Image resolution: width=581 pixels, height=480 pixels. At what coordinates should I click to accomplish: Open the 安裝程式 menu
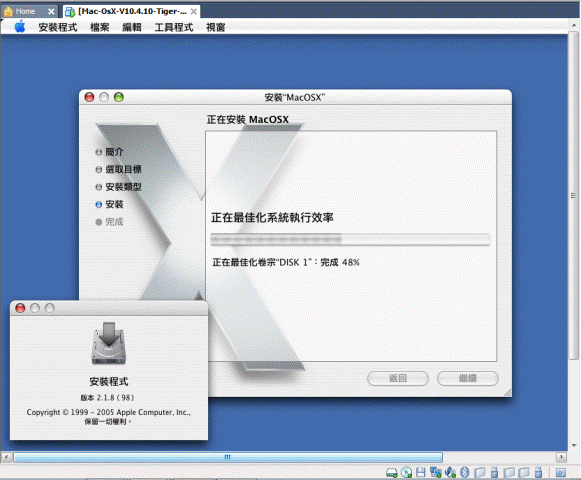[58, 27]
